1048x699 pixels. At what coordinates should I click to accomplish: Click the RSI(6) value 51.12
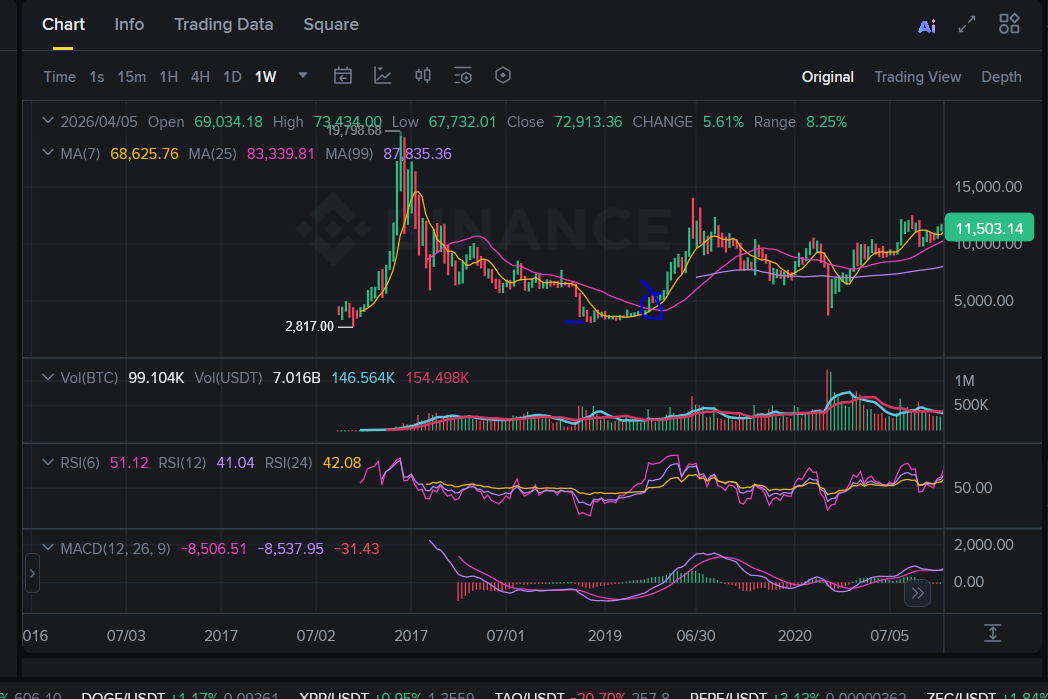click(129, 462)
